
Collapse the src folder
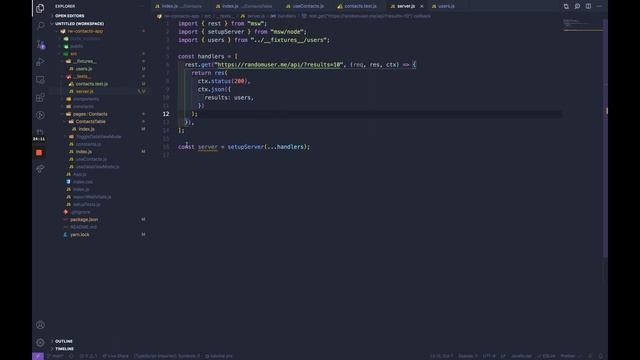pos(73,54)
